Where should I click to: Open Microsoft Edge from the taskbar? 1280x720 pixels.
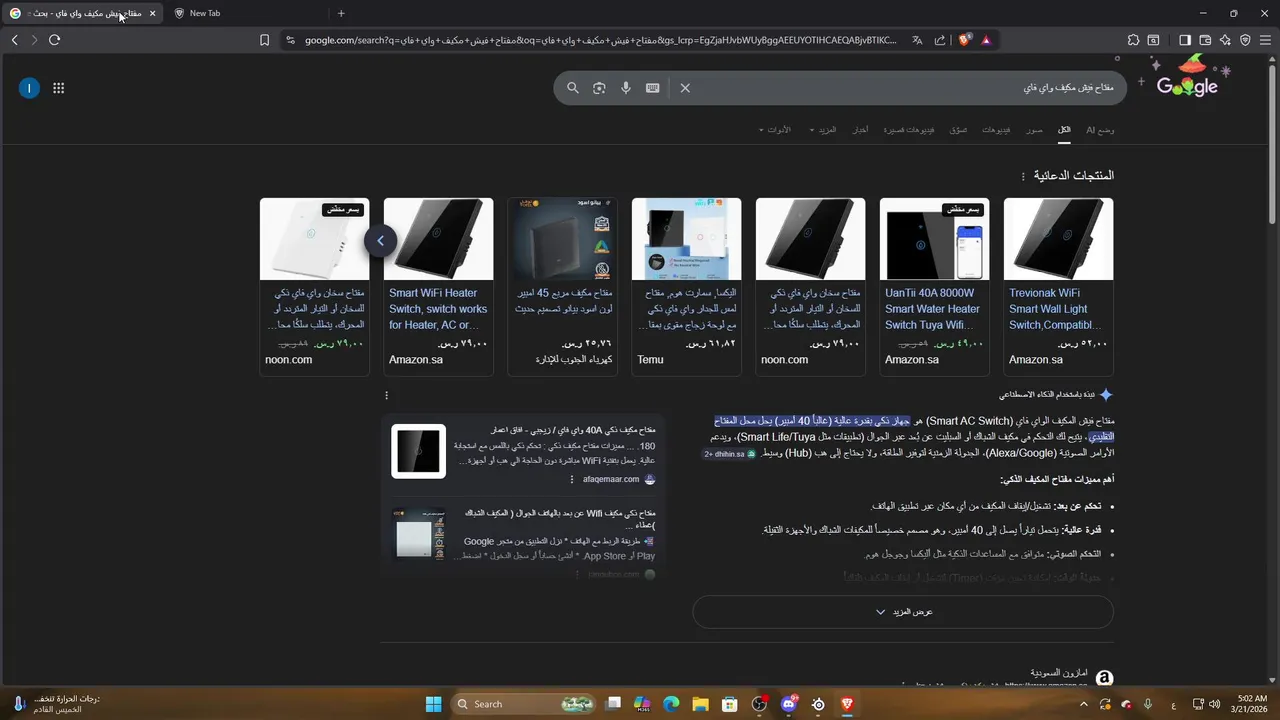coord(671,704)
